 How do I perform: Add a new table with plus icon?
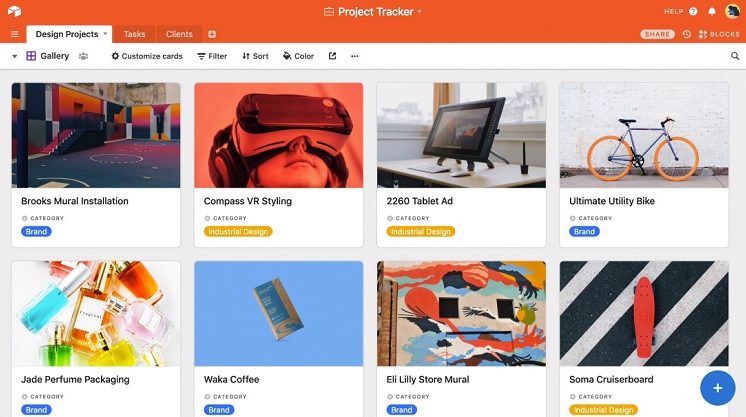pyautogui.click(x=212, y=34)
